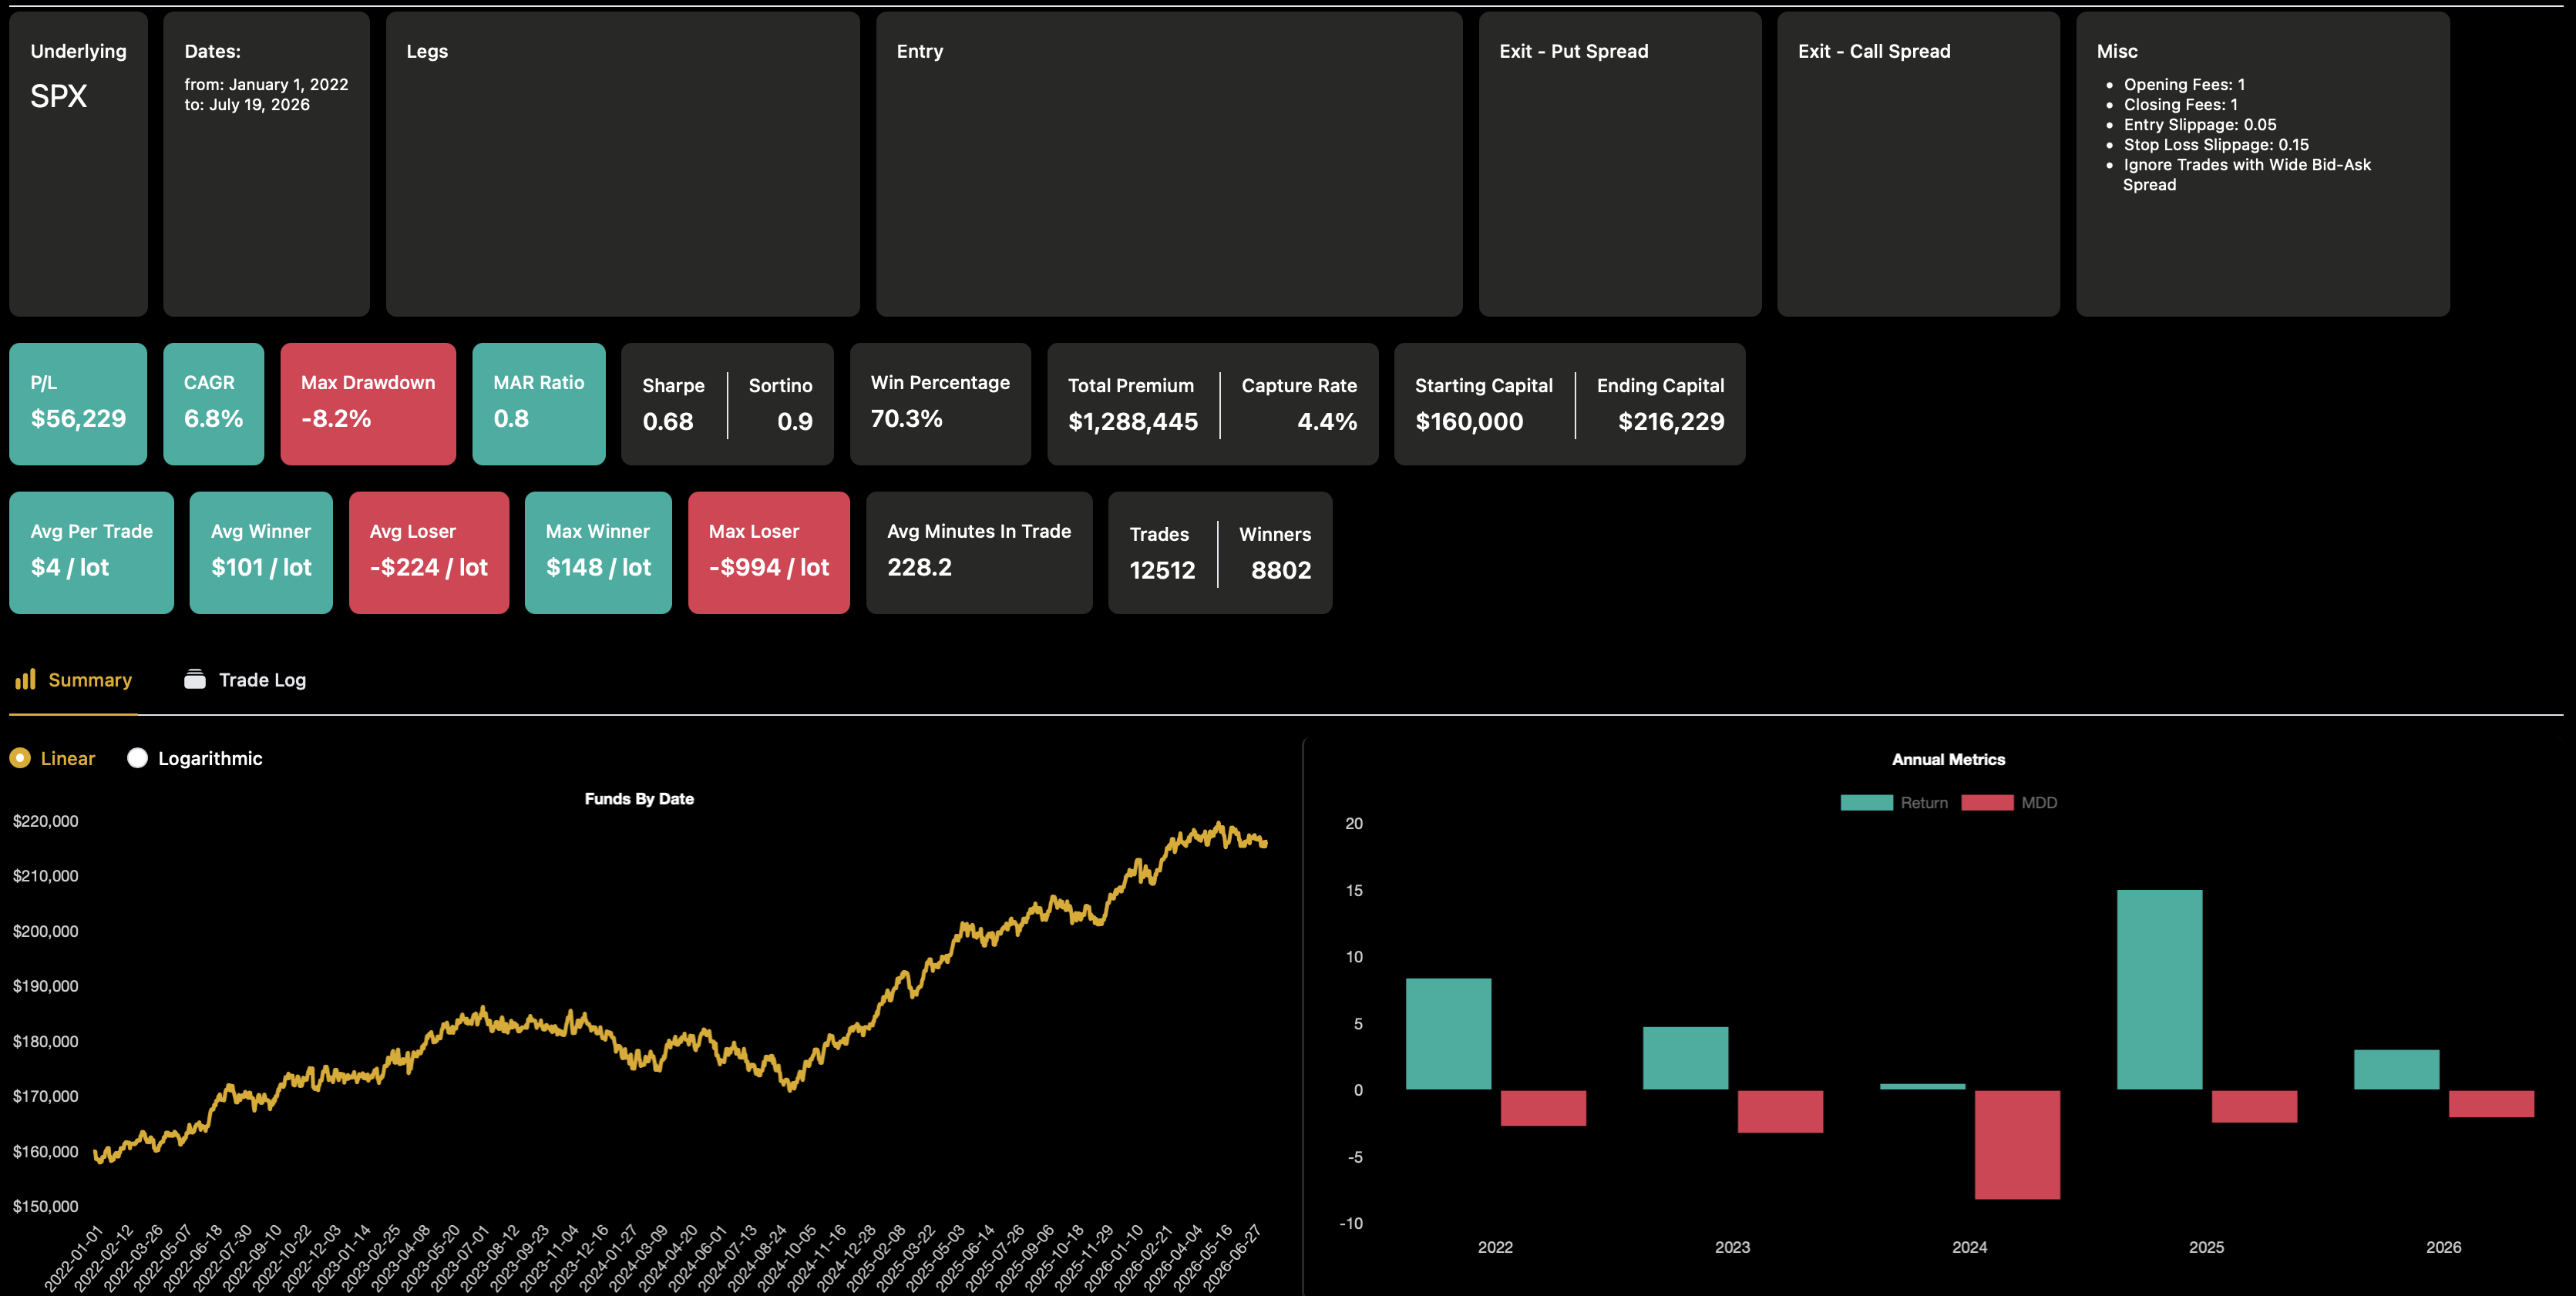Click the Win Percentage 70.3% card
This screenshot has height=1296, width=2576.
(x=940, y=404)
